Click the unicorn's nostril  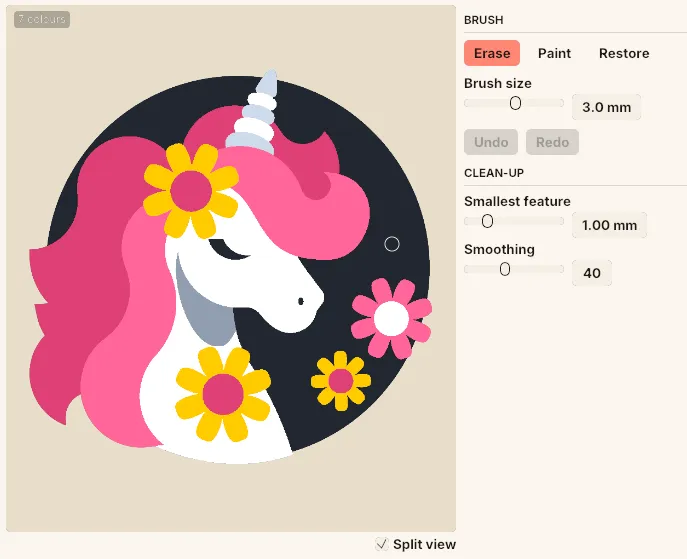pyautogui.click(x=301, y=301)
